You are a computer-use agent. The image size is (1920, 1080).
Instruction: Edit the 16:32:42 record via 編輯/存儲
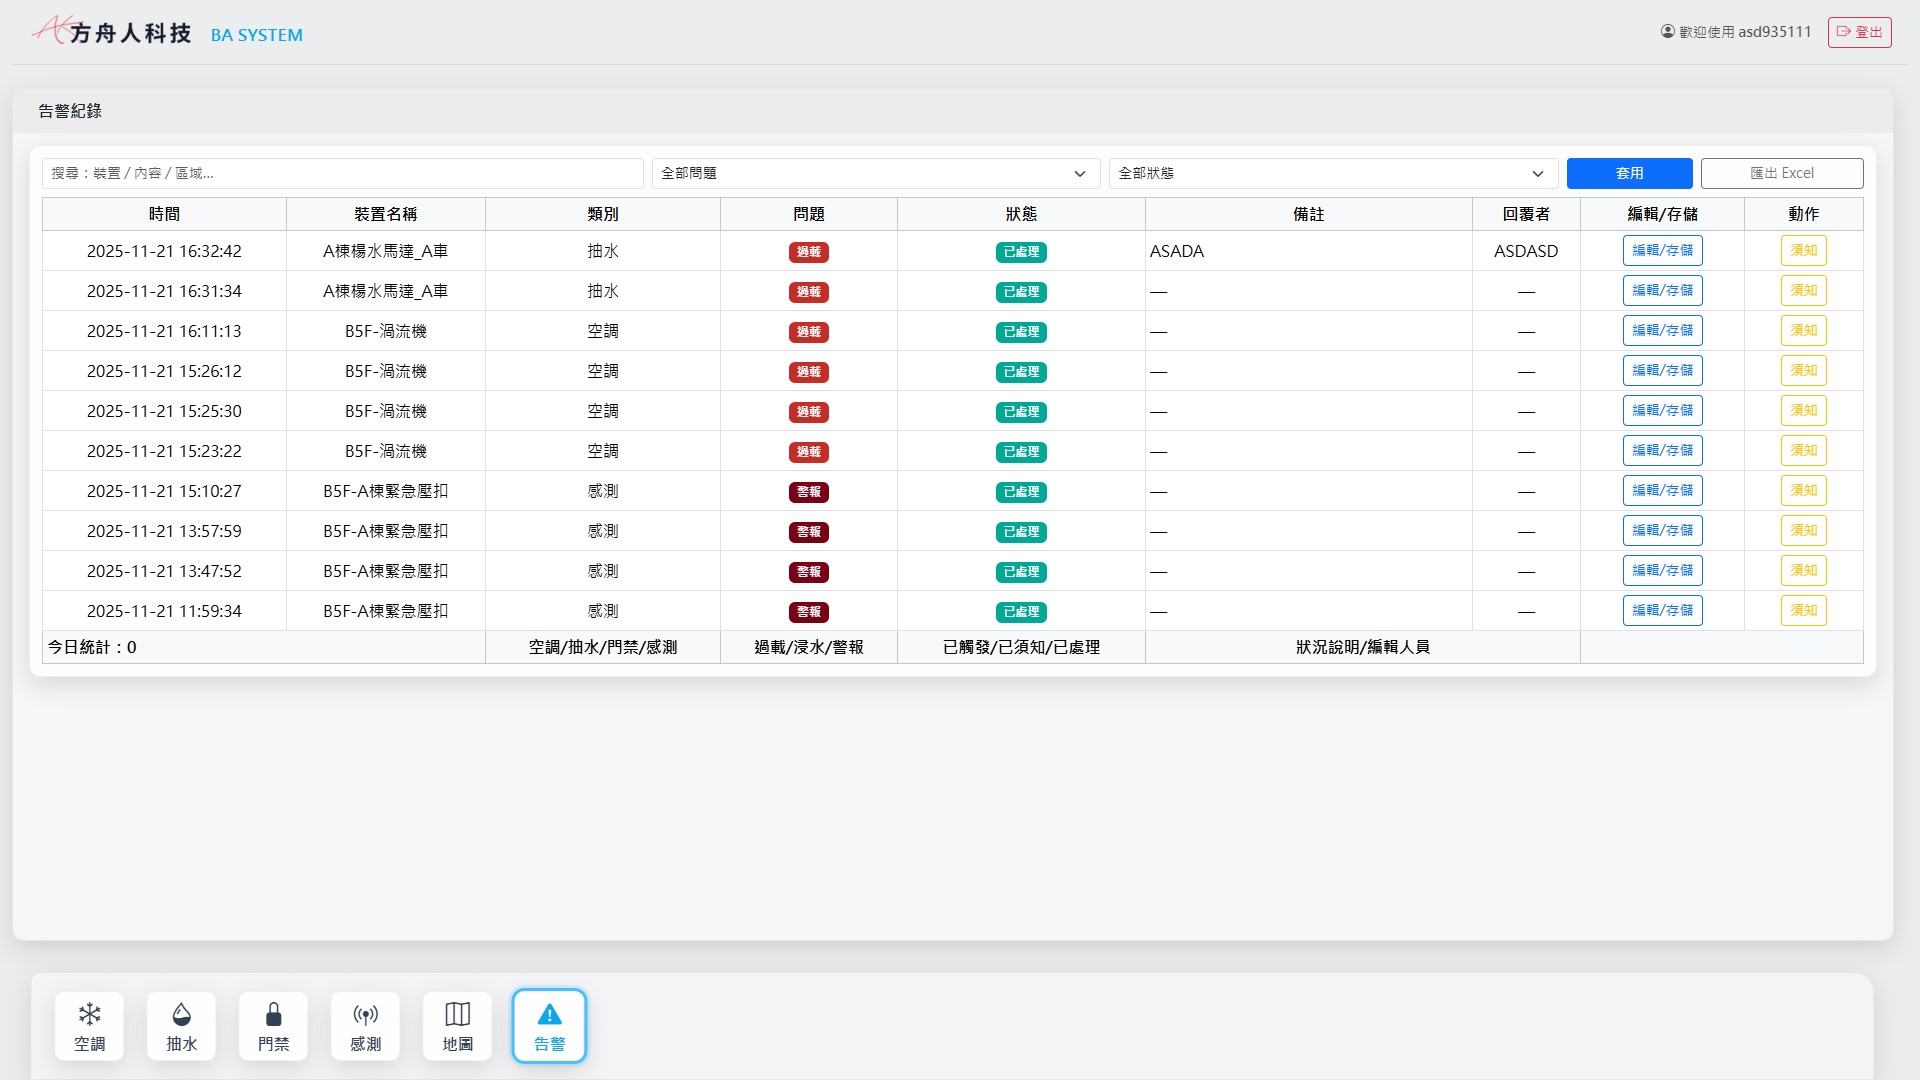[1662, 251]
